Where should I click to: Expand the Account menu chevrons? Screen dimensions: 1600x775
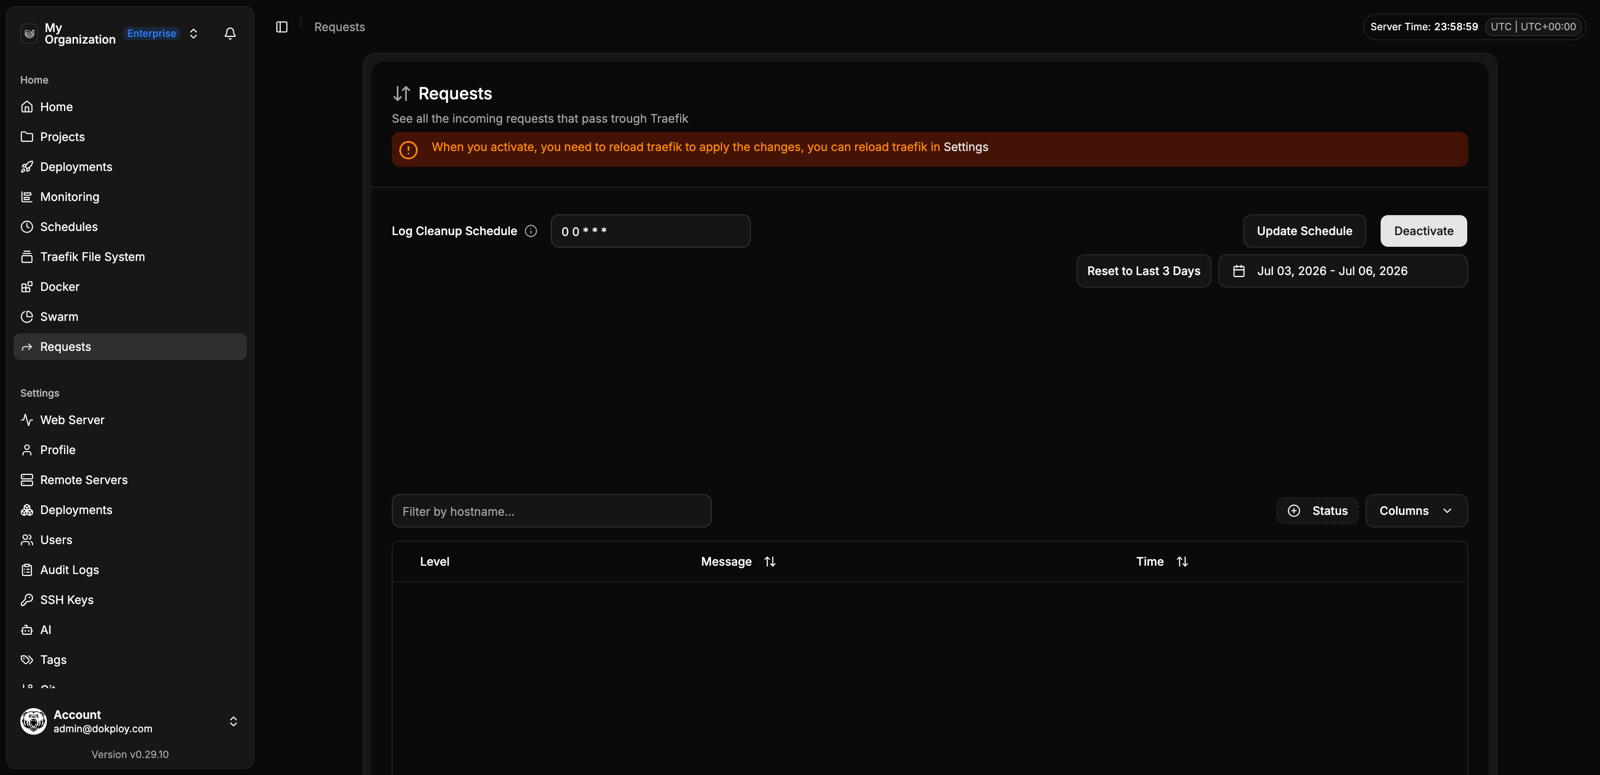pos(233,721)
